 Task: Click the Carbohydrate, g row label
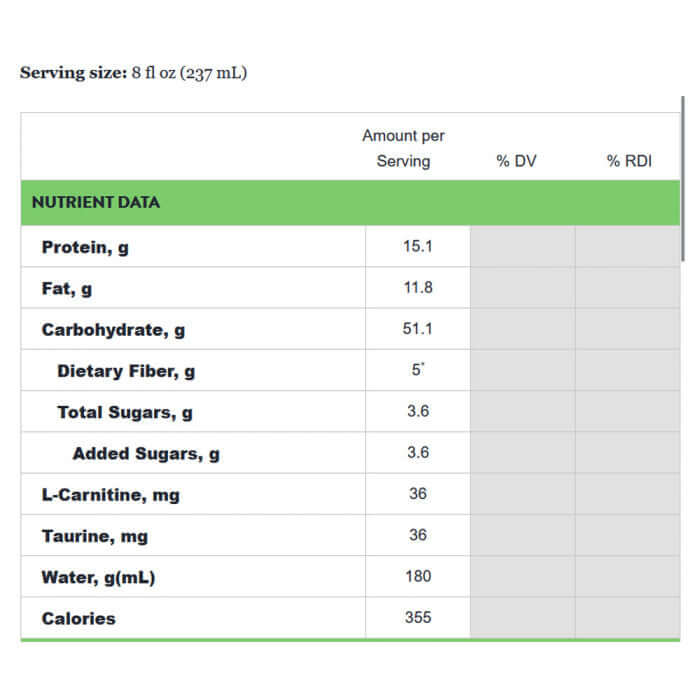coord(113,330)
